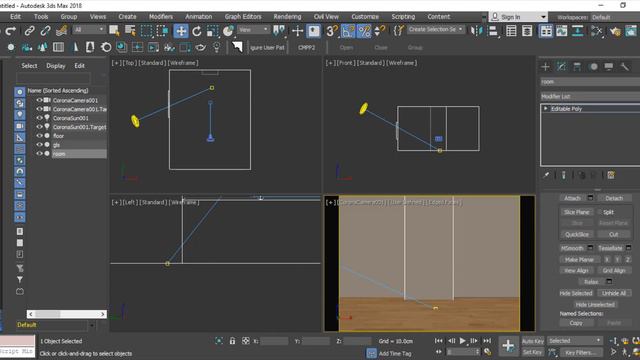Open the Modifier List dropdown

pos(590,96)
